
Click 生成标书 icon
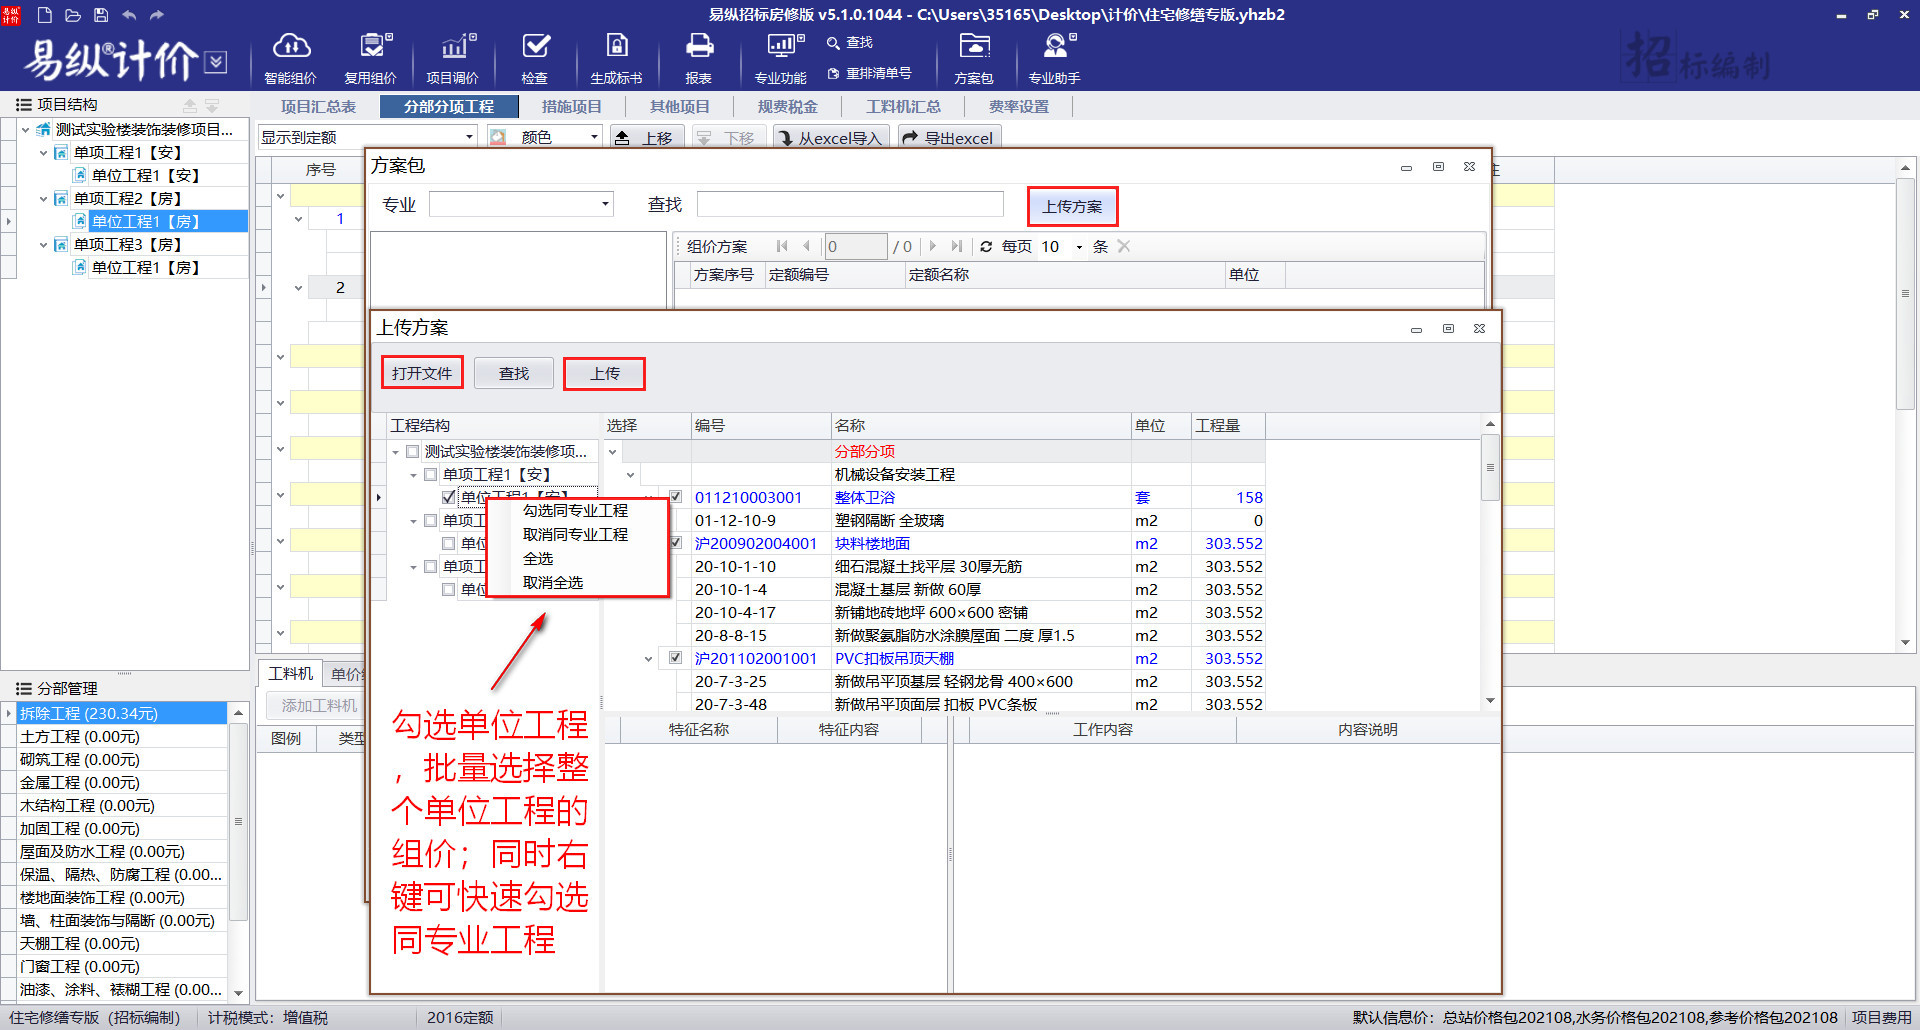point(616,58)
